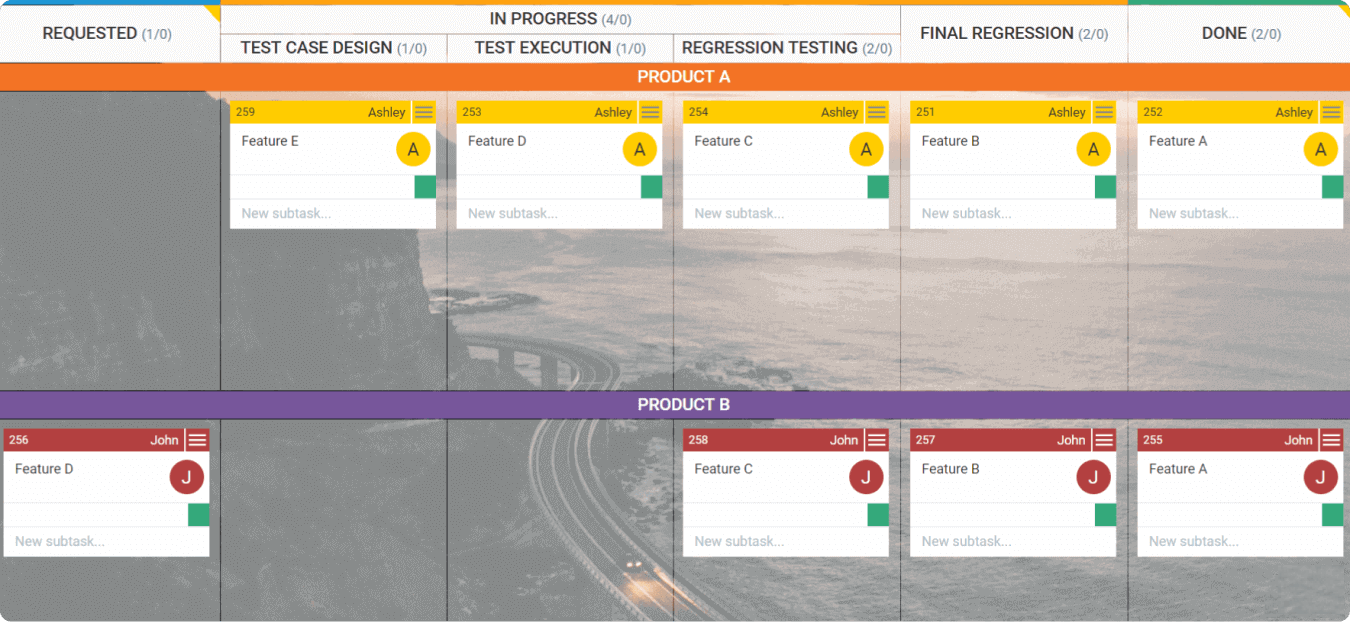Click Ashley's avatar on the Feature D card

pos(639,148)
